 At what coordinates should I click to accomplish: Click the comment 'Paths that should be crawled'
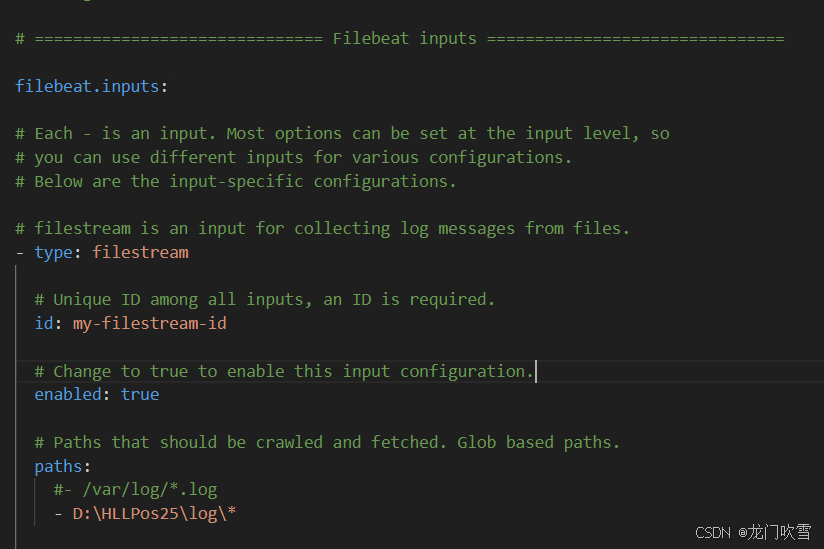[x=327, y=442]
